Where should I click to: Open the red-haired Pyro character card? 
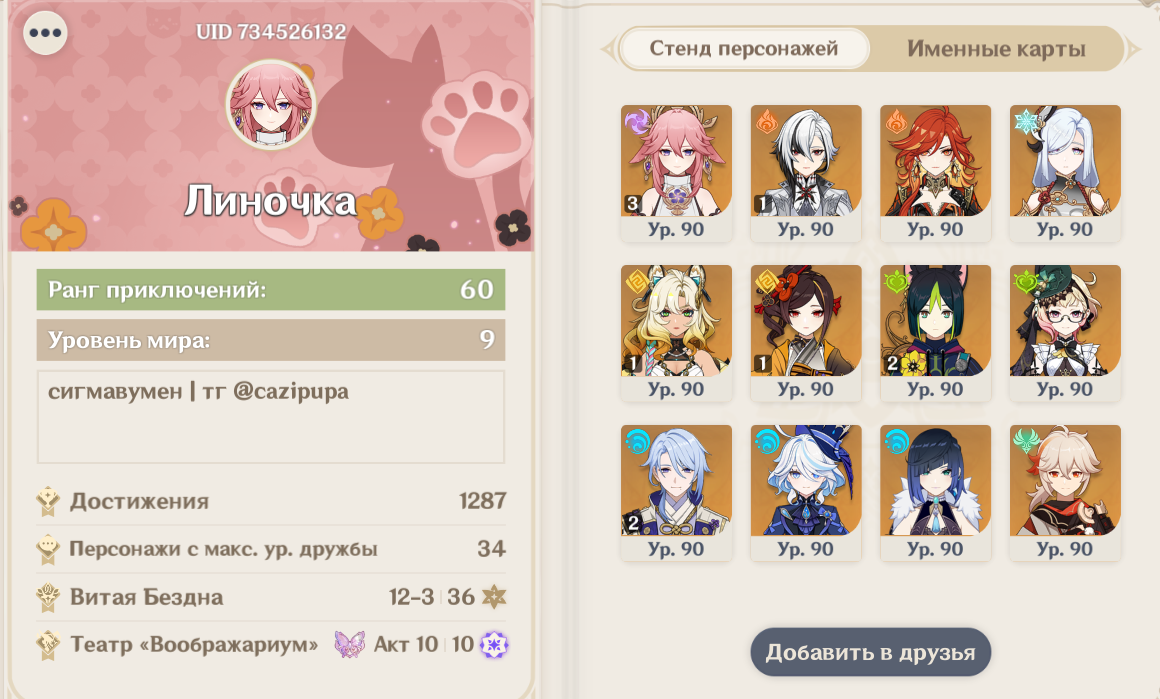pos(935,173)
